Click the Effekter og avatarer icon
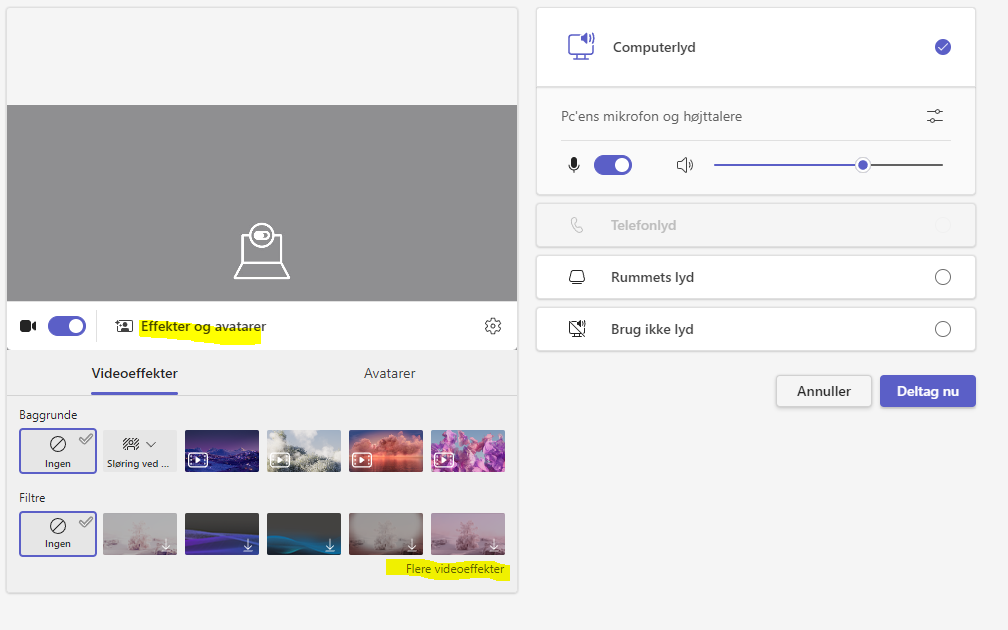1008x630 pixels. [x=124, y=326]
